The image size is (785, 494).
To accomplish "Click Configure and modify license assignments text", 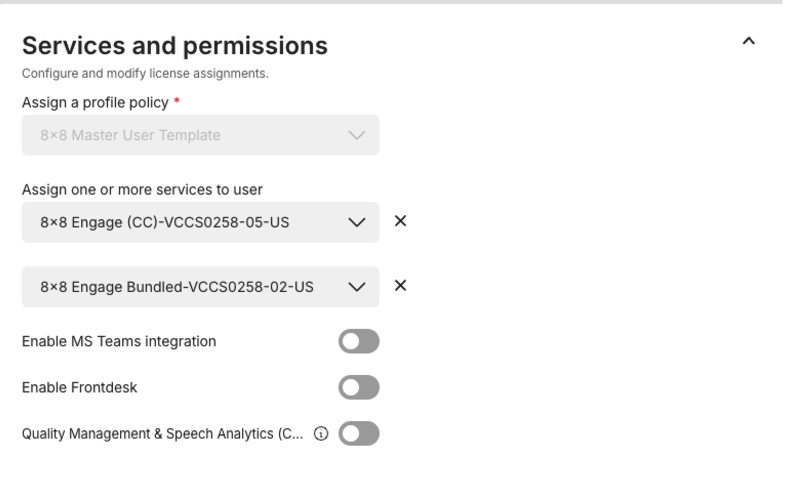I will pyautogui.click(x=145, y=74).
